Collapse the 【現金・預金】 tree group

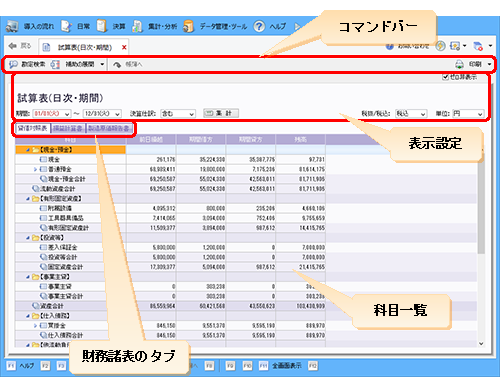[x=28, y=150]
